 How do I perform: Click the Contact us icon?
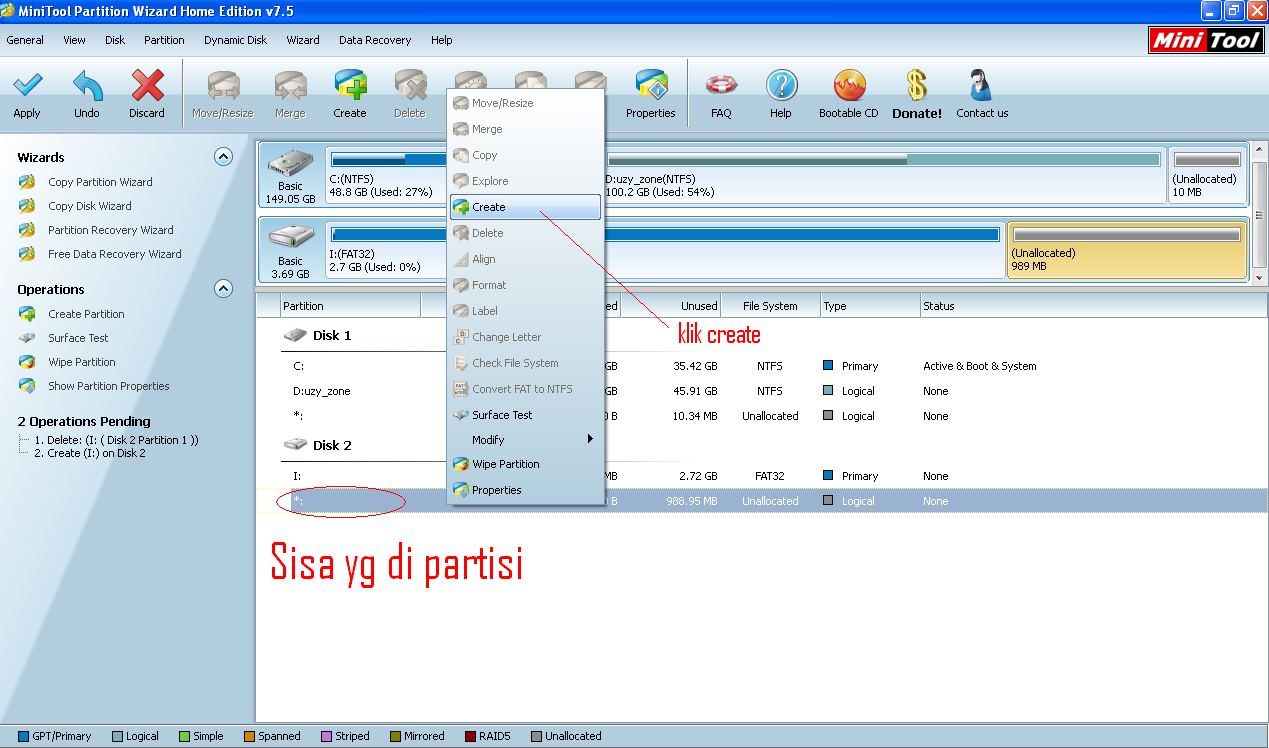982,86
